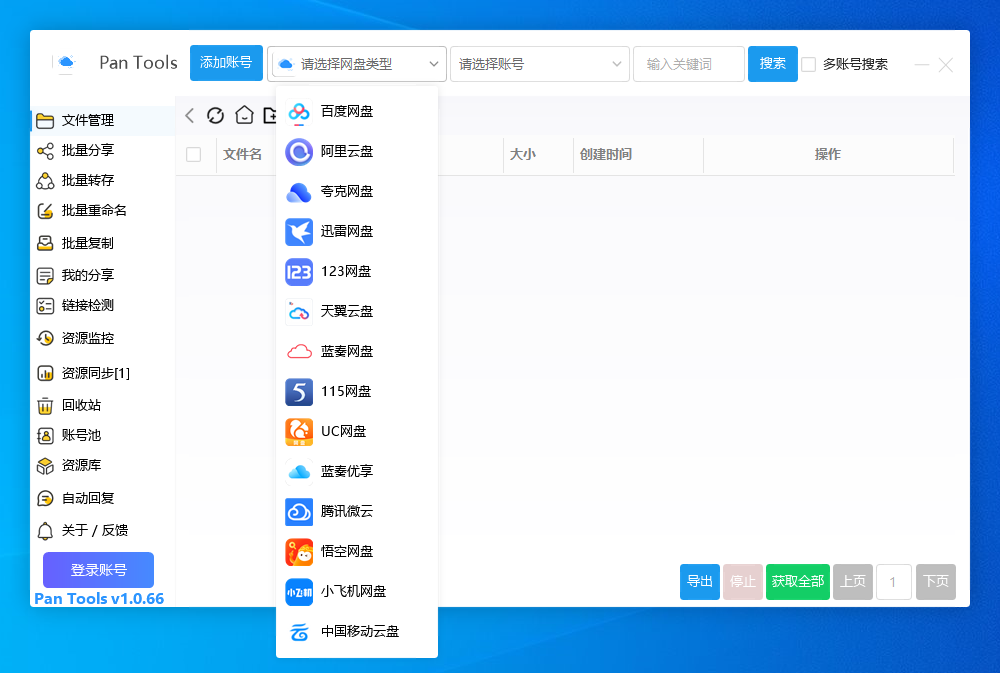1000x673 pixels.
Task: Go back with the left arrow icon
Action: click(x=190, y=115)
